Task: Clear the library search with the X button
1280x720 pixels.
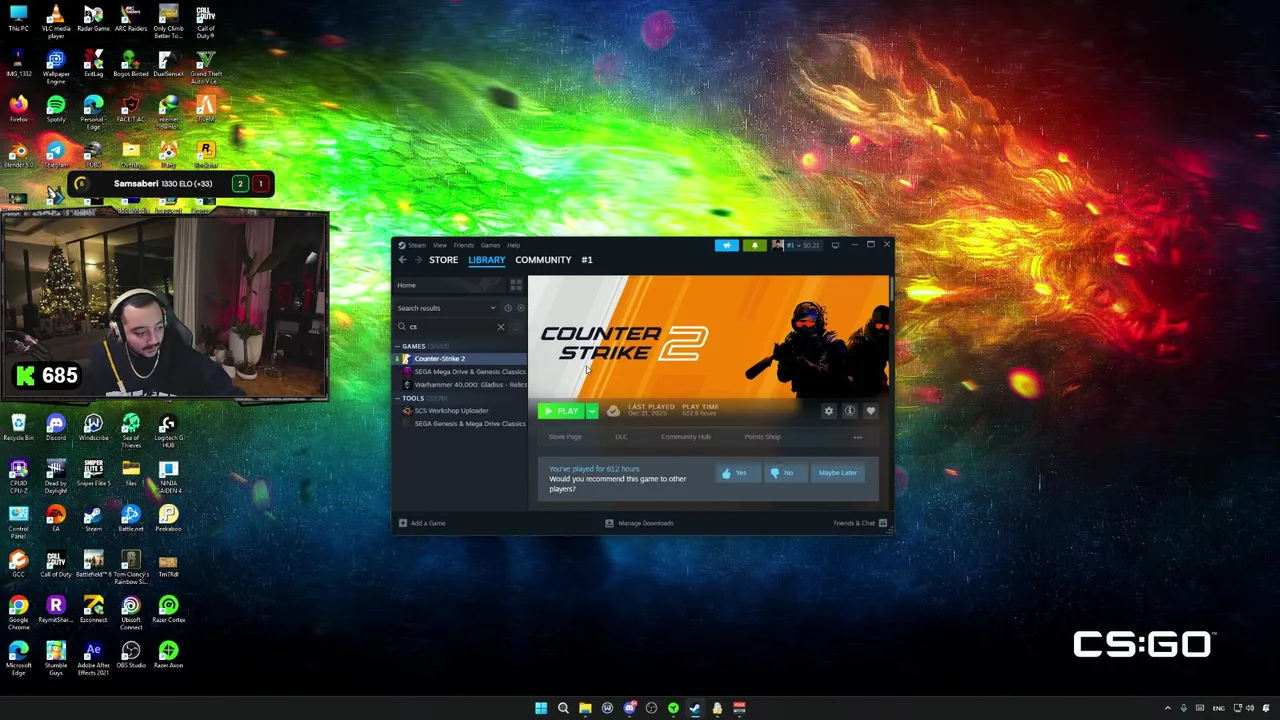Action: point(501,327)
